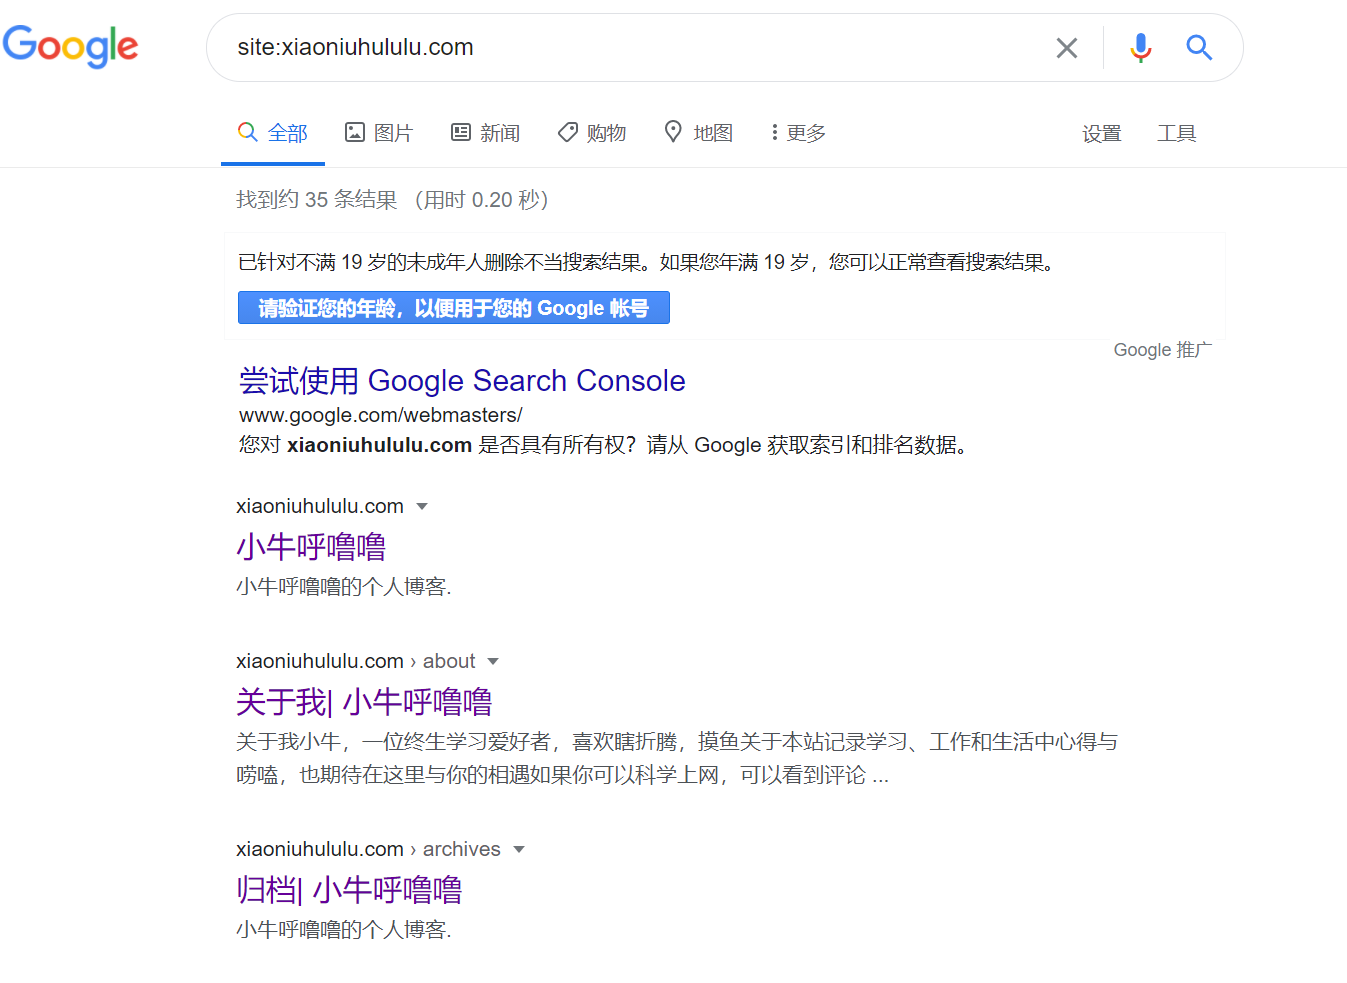Click the xiaoniuhululu.com › about breadcrumb
1347x983 pixels.
[x=356, y=661]
